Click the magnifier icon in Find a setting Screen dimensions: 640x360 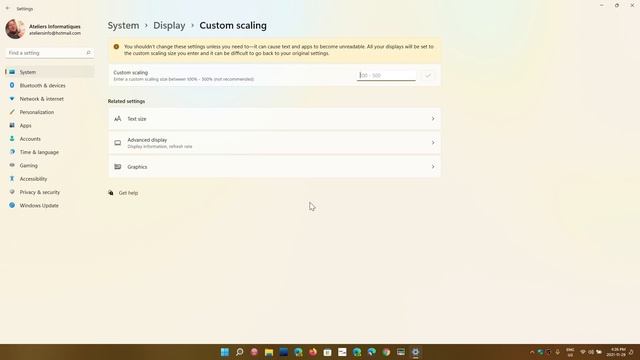click(x=88, y=53)
